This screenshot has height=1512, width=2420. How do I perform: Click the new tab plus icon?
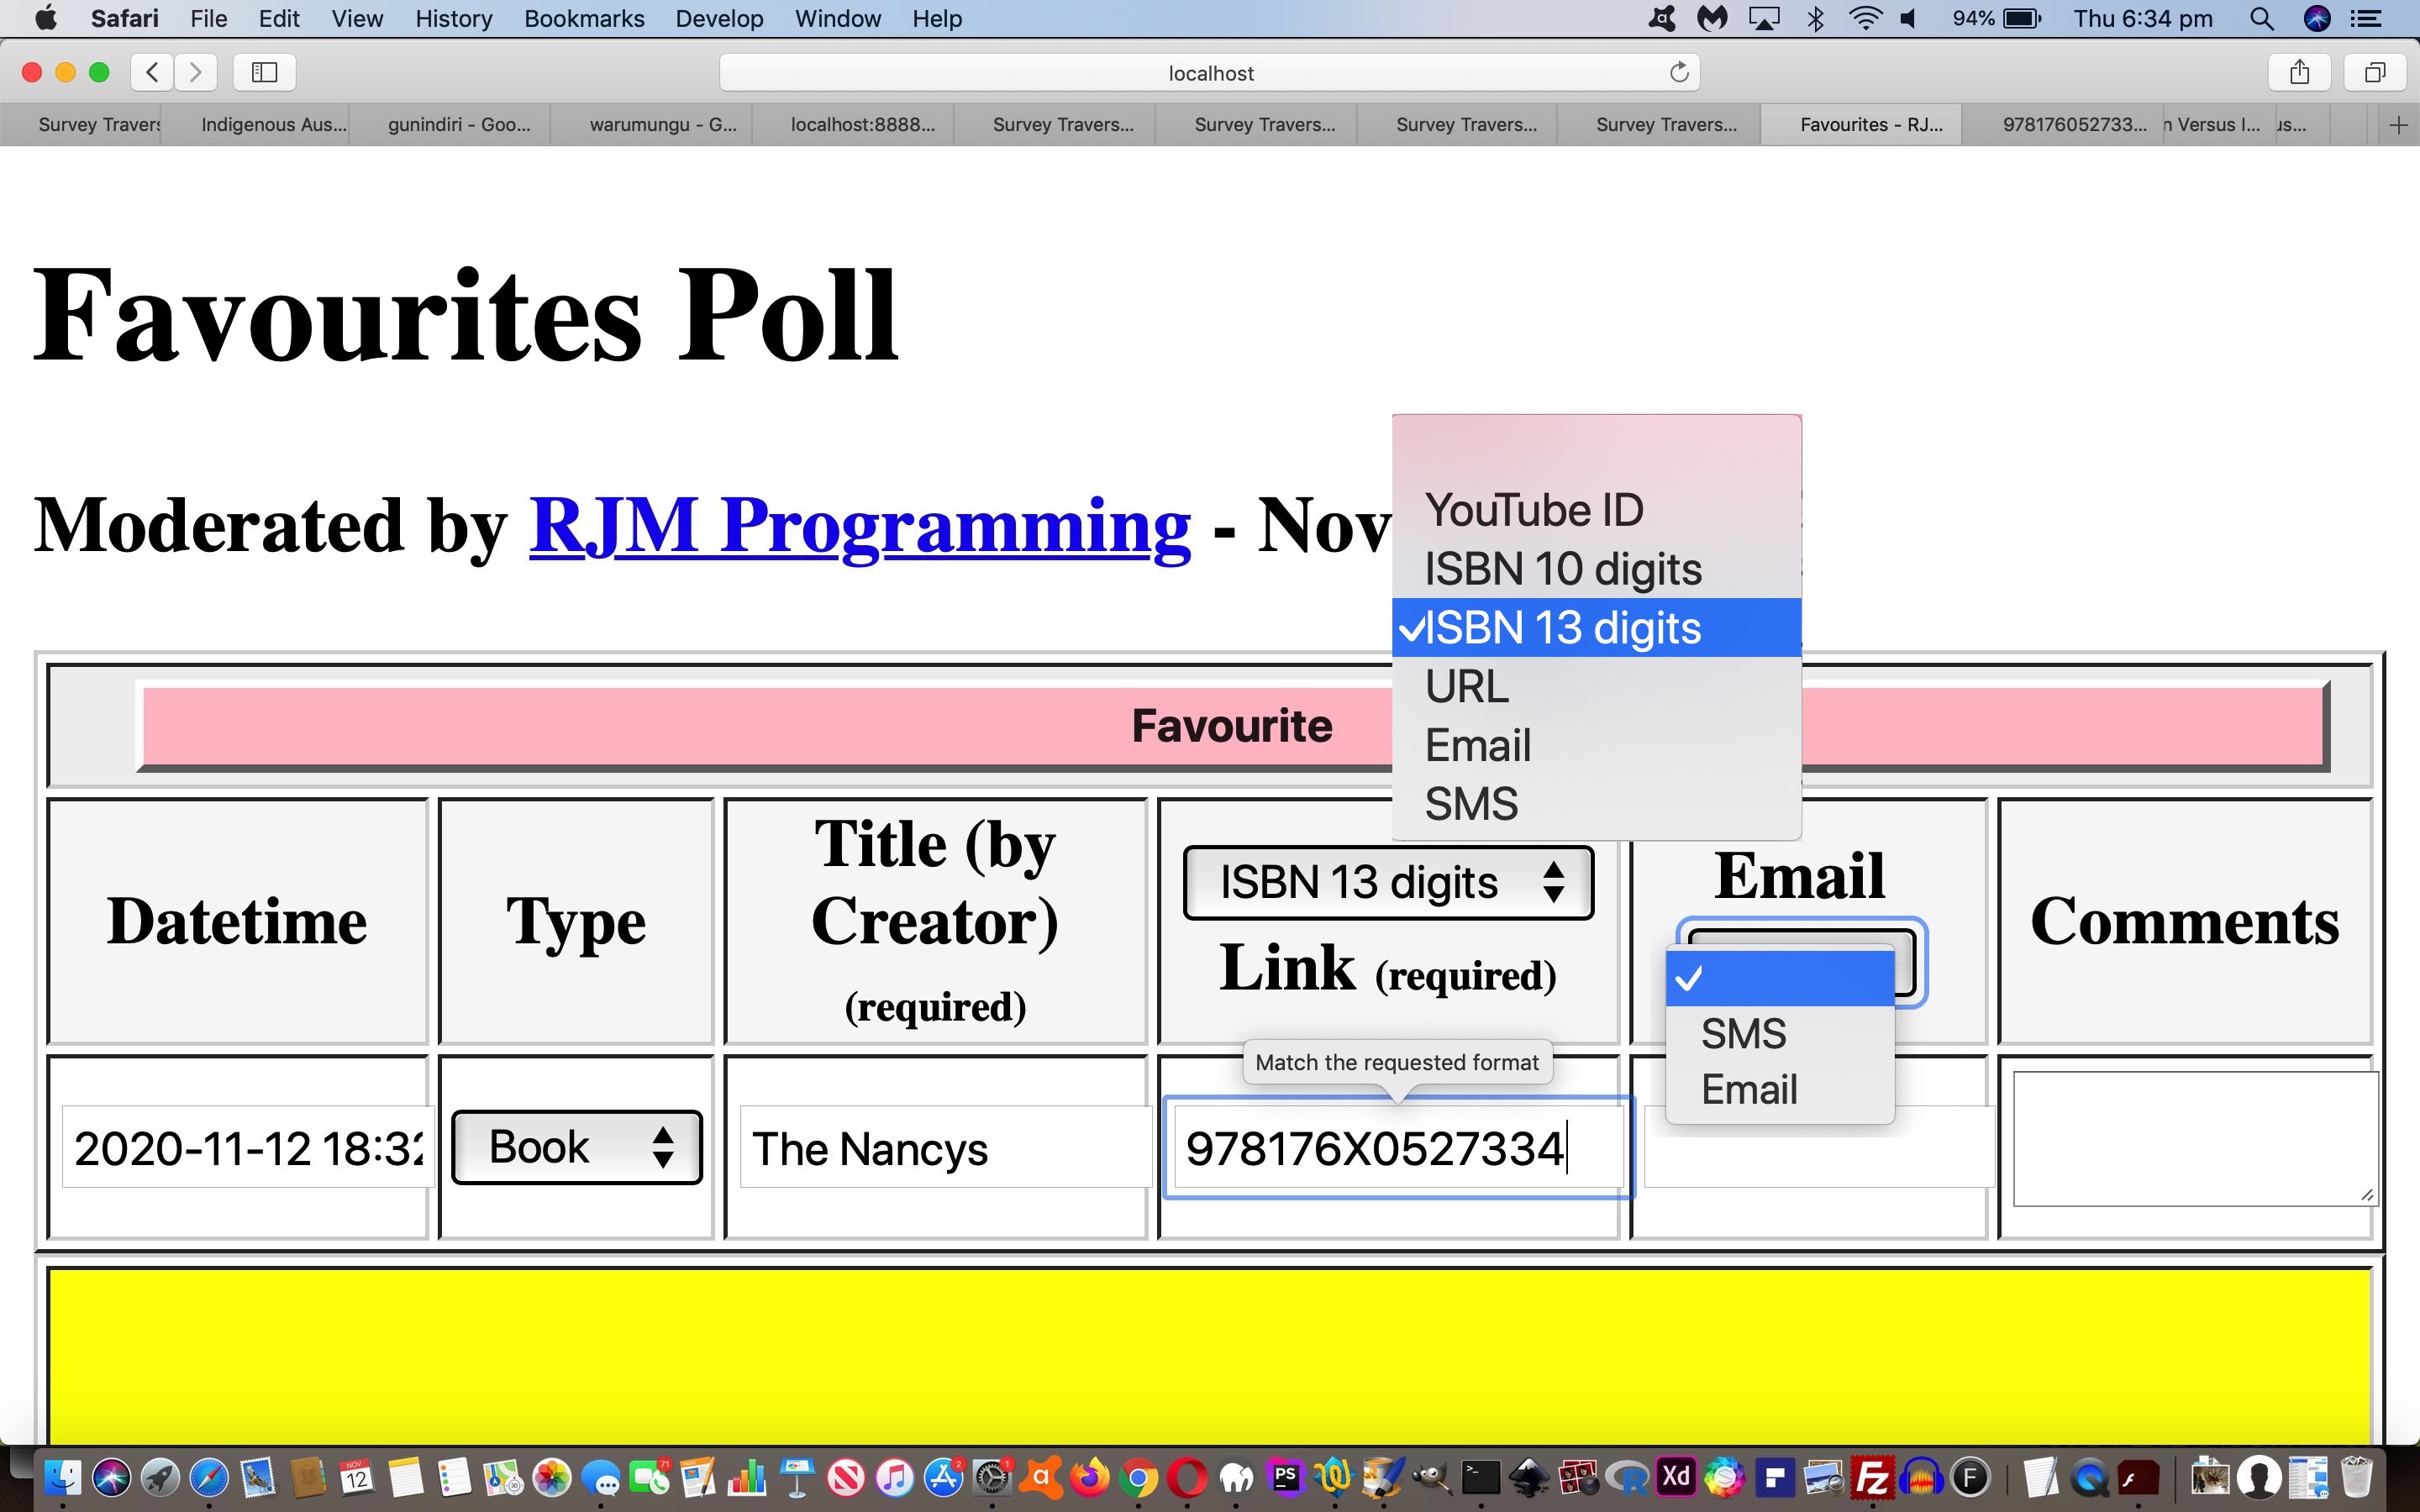point(2398,125)
